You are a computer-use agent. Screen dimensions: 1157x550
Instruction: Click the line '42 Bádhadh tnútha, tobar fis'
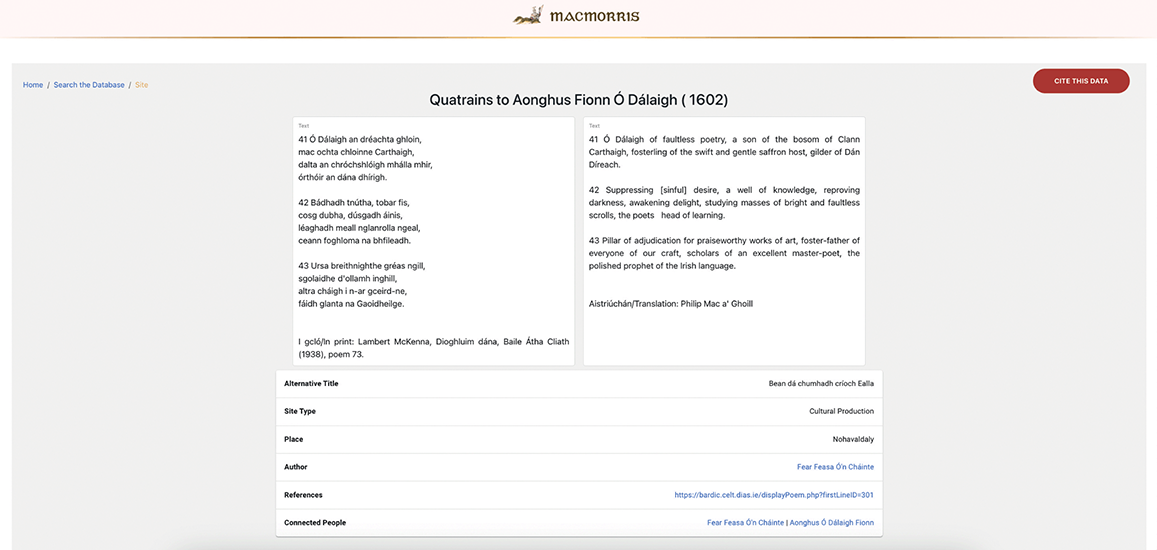(353, 202)
